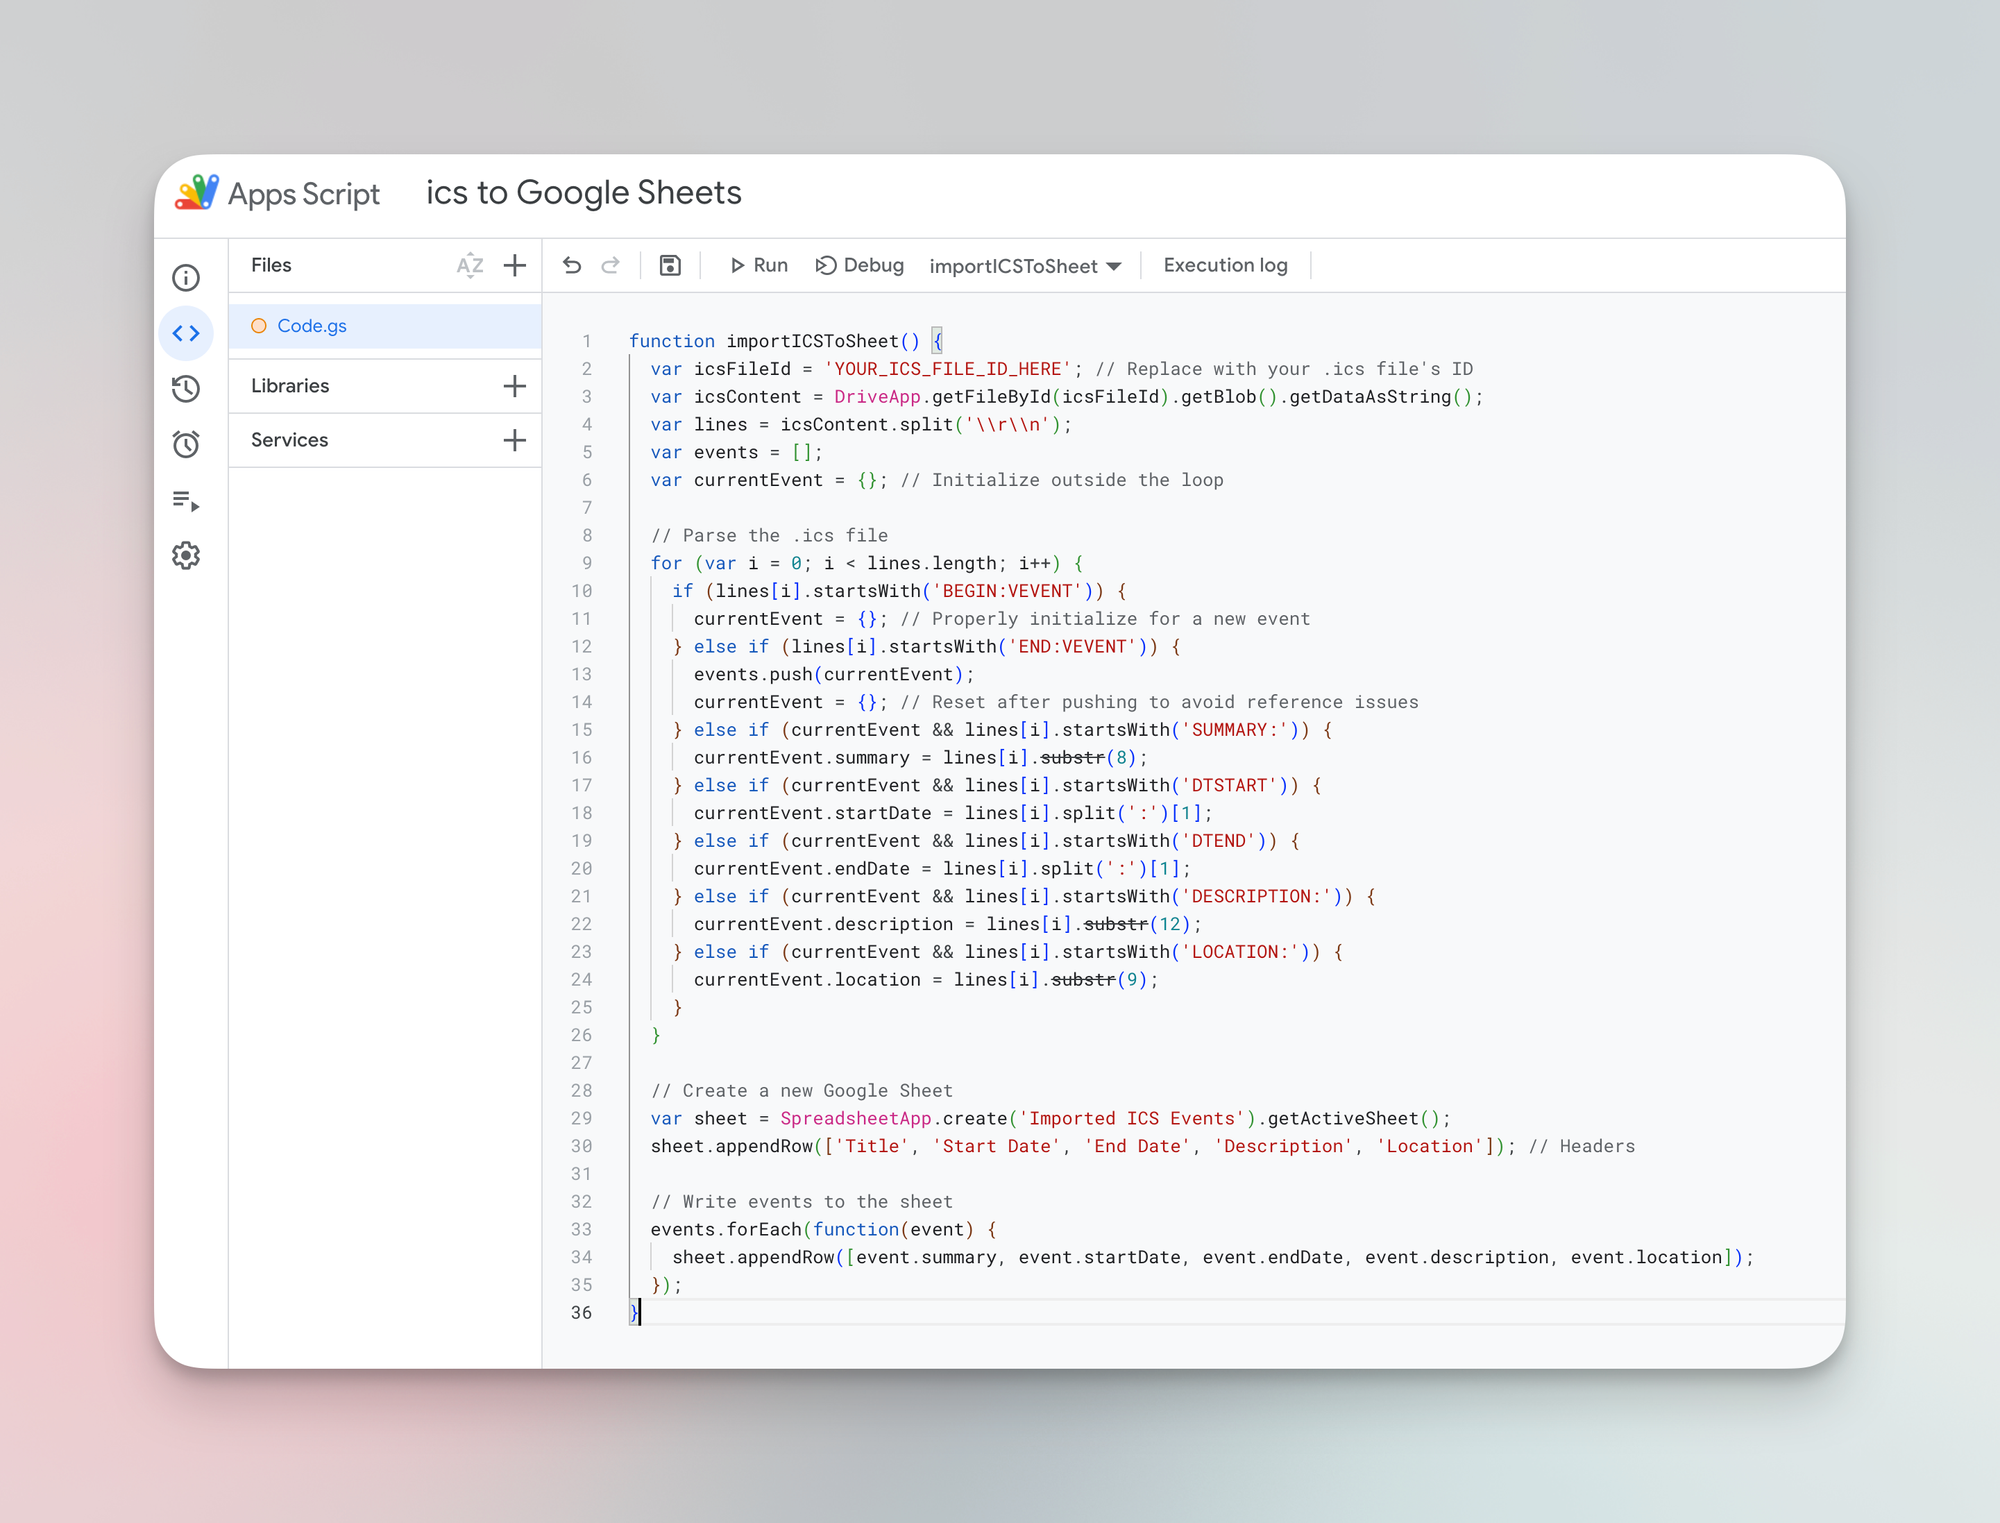Screen dimensions: 2000x1523
Task: Add a new file with plus icon
Action: (515, 265)
